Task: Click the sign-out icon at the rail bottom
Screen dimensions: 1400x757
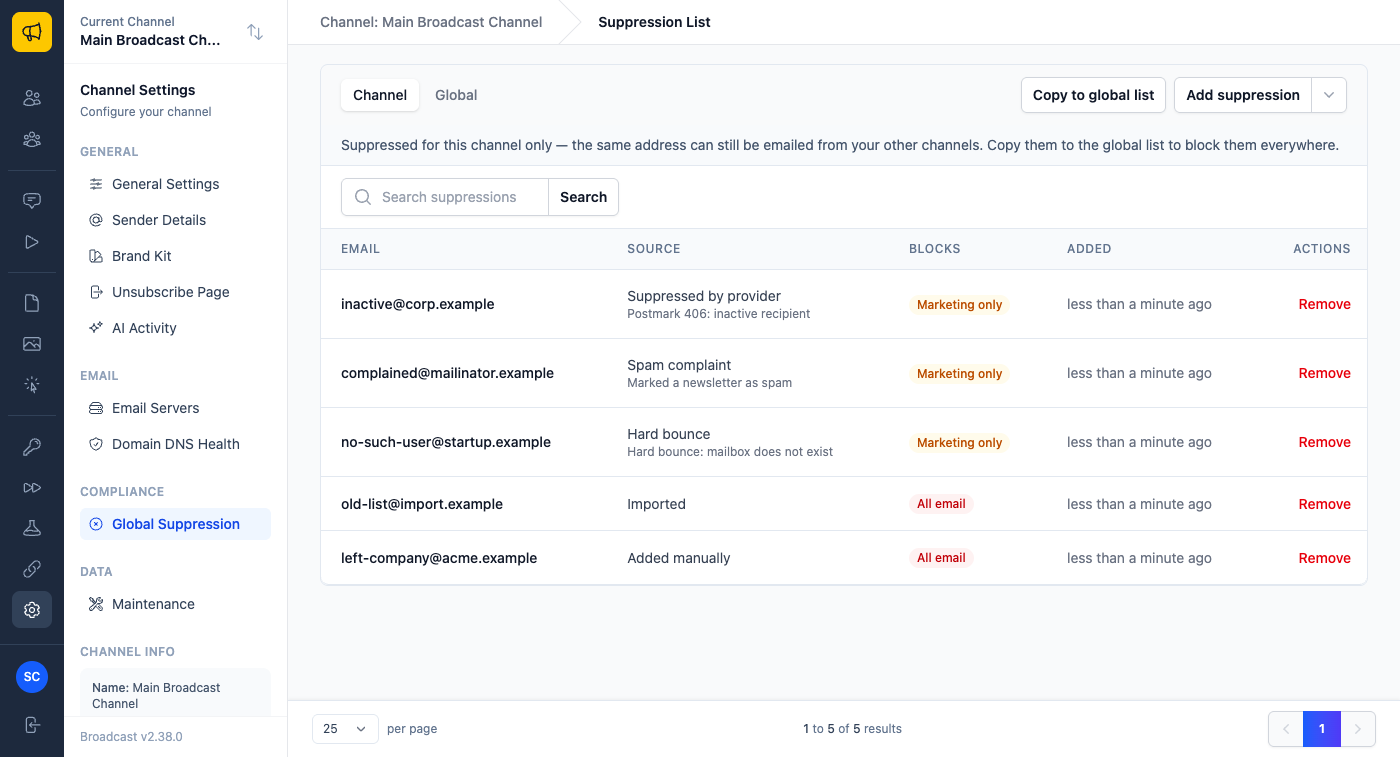Action: click(32, 725)
